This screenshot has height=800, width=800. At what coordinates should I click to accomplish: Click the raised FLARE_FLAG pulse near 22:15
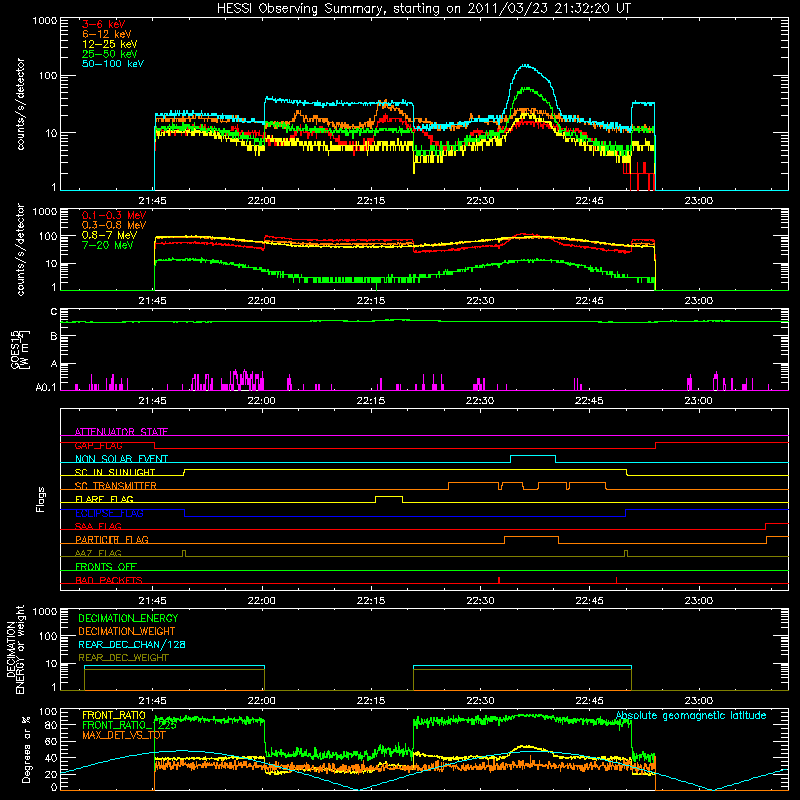point(389,497)
